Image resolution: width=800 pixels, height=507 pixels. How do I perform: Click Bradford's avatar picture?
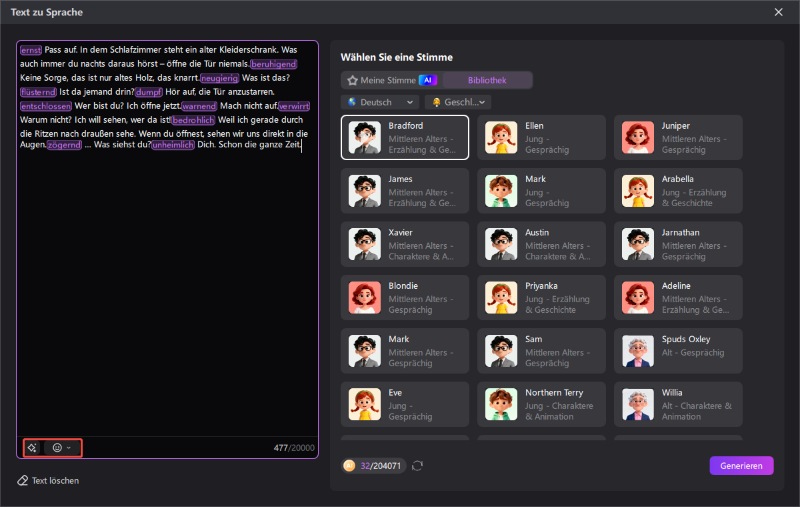[x=365, y=137]
